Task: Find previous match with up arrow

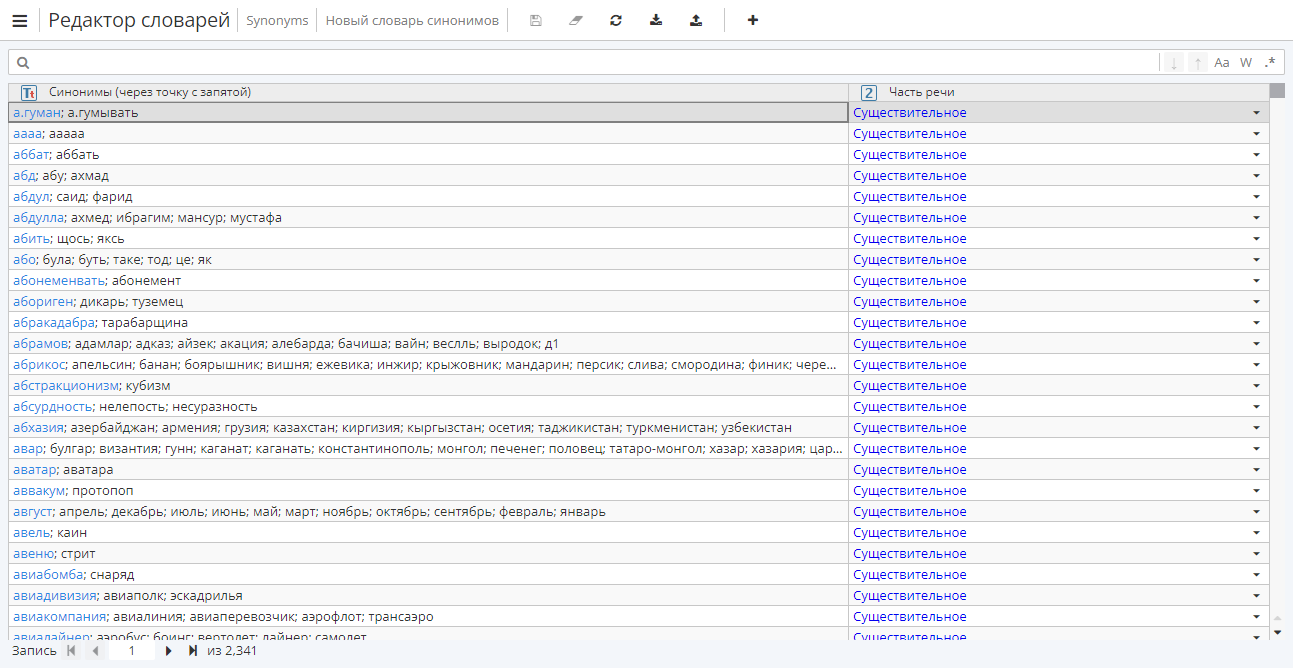Action: [x=1198, y=63]
